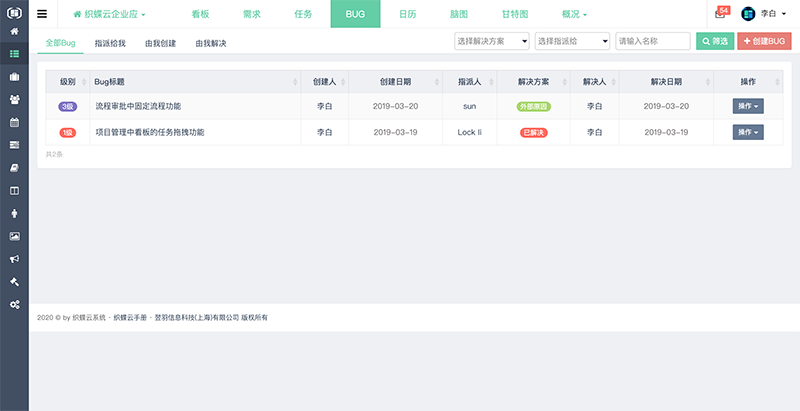Switch to the 脑图 tab
Viewport: 800px width, 411px height.
pos(459,14)
